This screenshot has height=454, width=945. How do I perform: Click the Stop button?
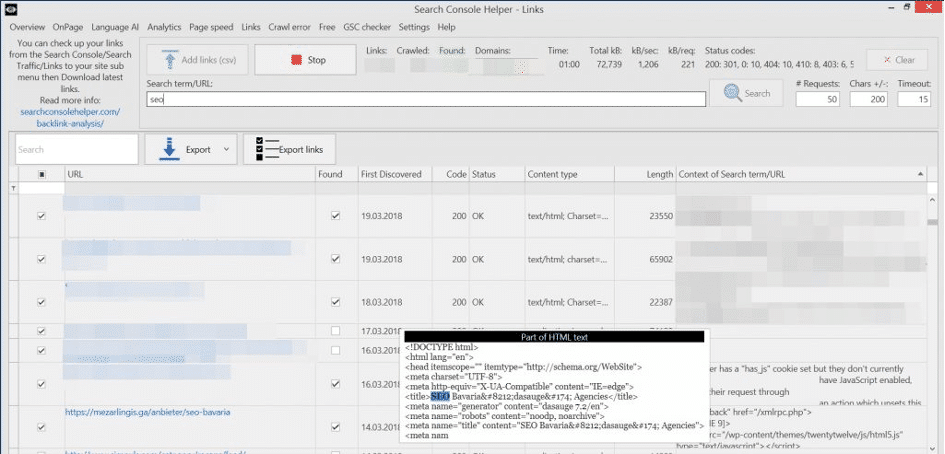306,60
